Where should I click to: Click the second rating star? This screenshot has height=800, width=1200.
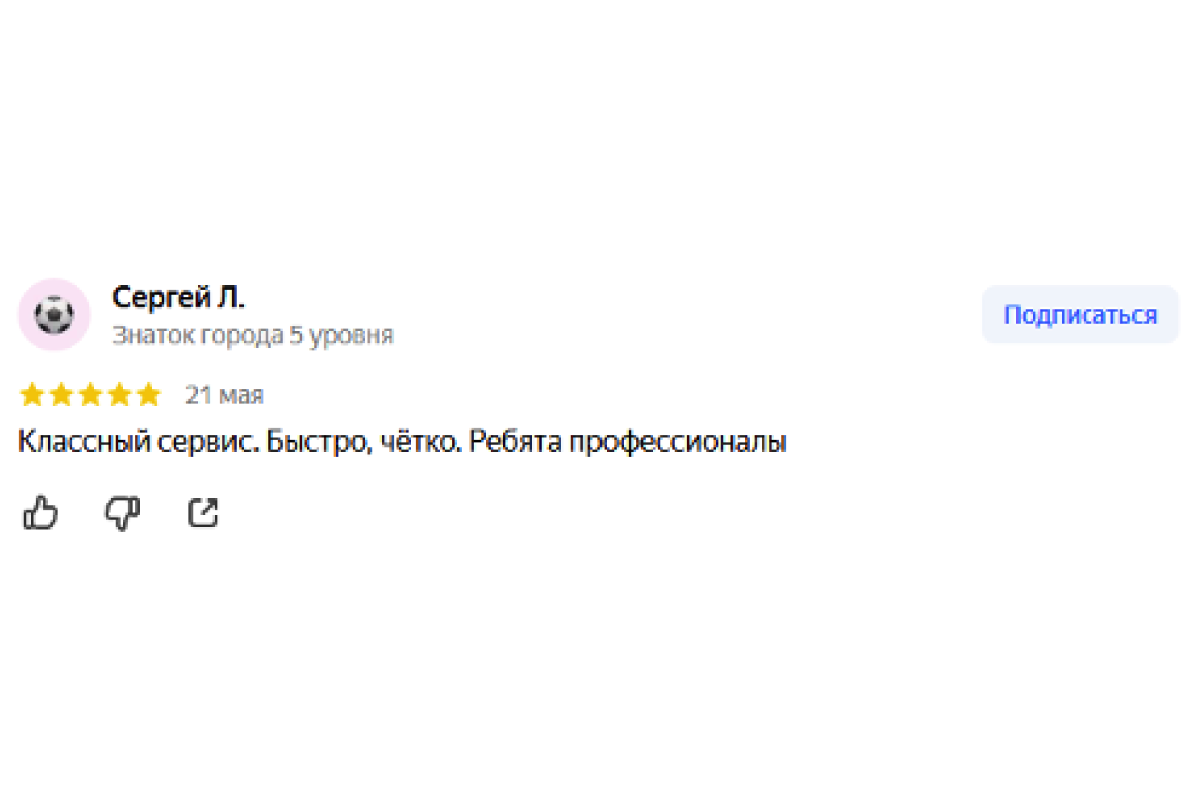tap(61, 395)
